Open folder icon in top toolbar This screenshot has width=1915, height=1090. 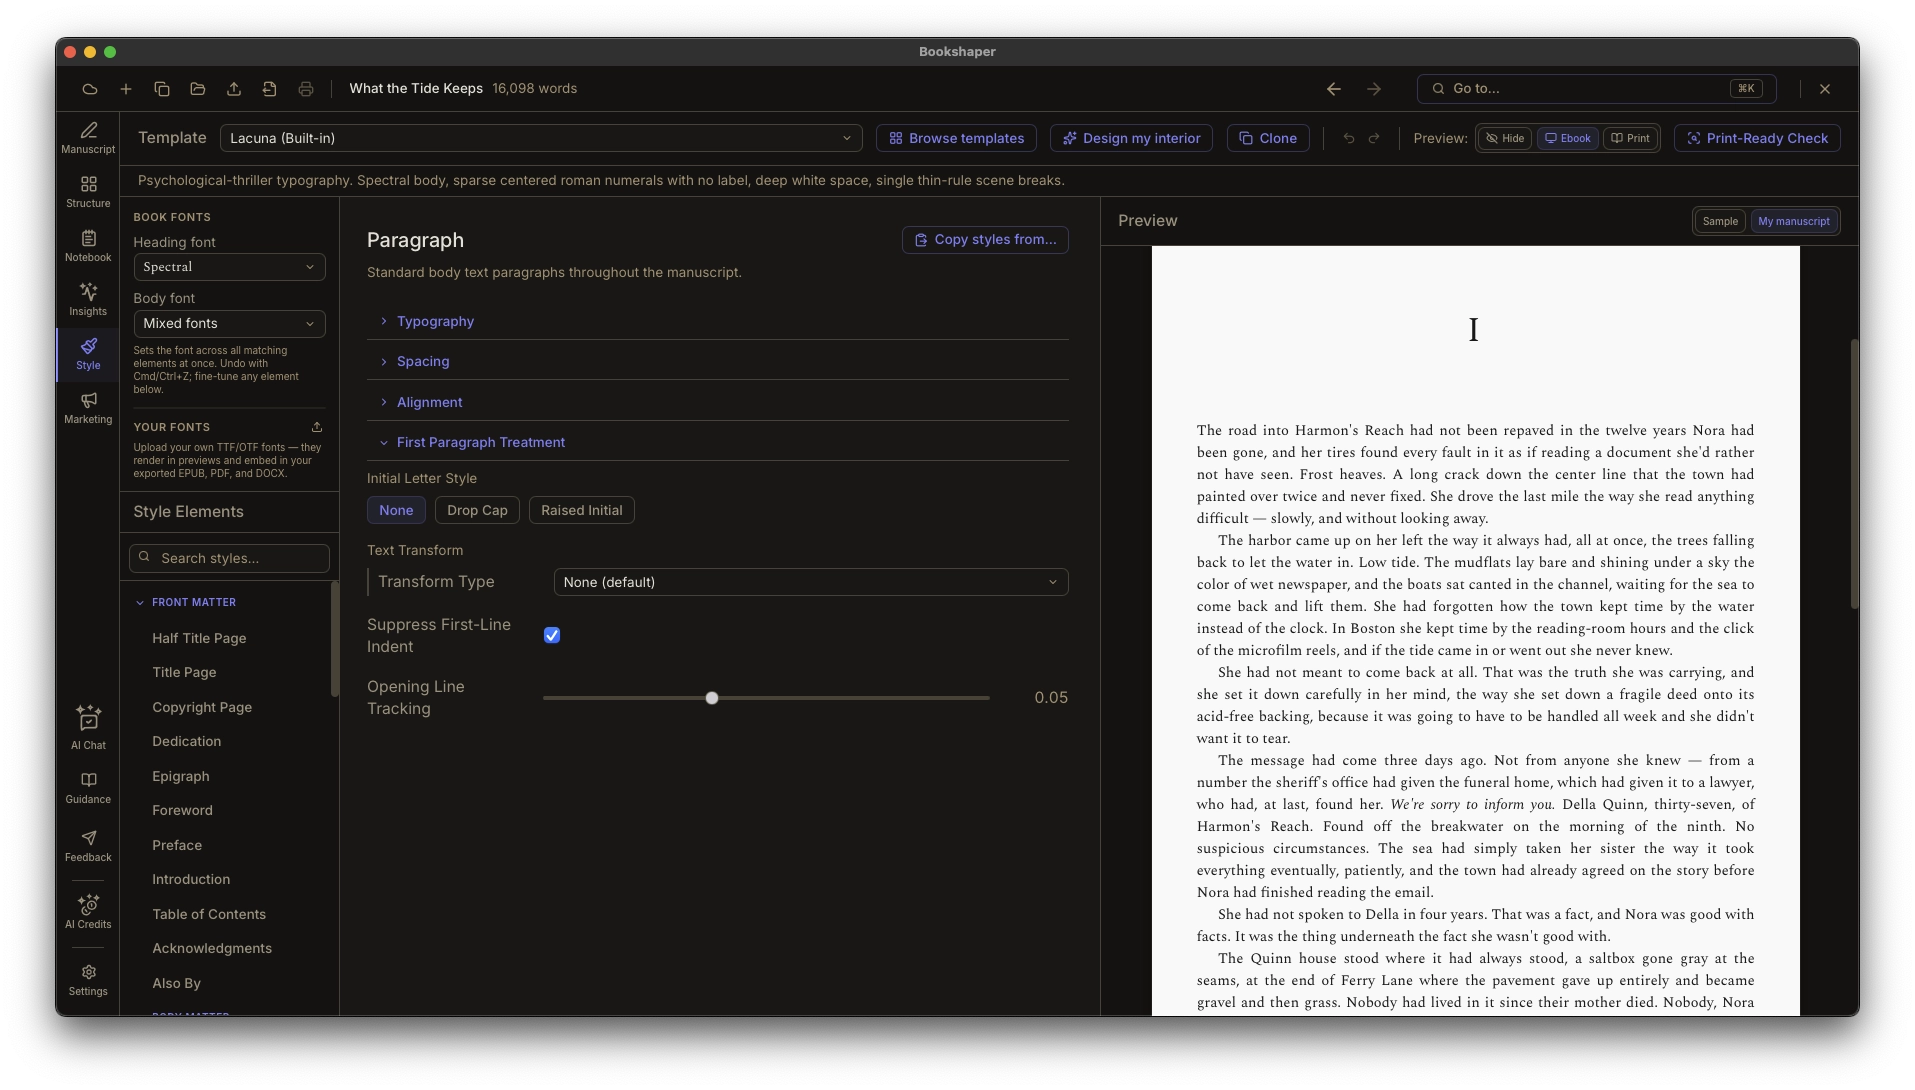click(x=198, y=89)
